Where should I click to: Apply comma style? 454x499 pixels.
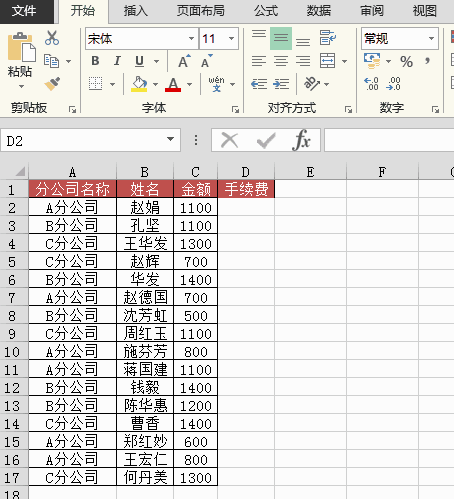coord(428,61)
